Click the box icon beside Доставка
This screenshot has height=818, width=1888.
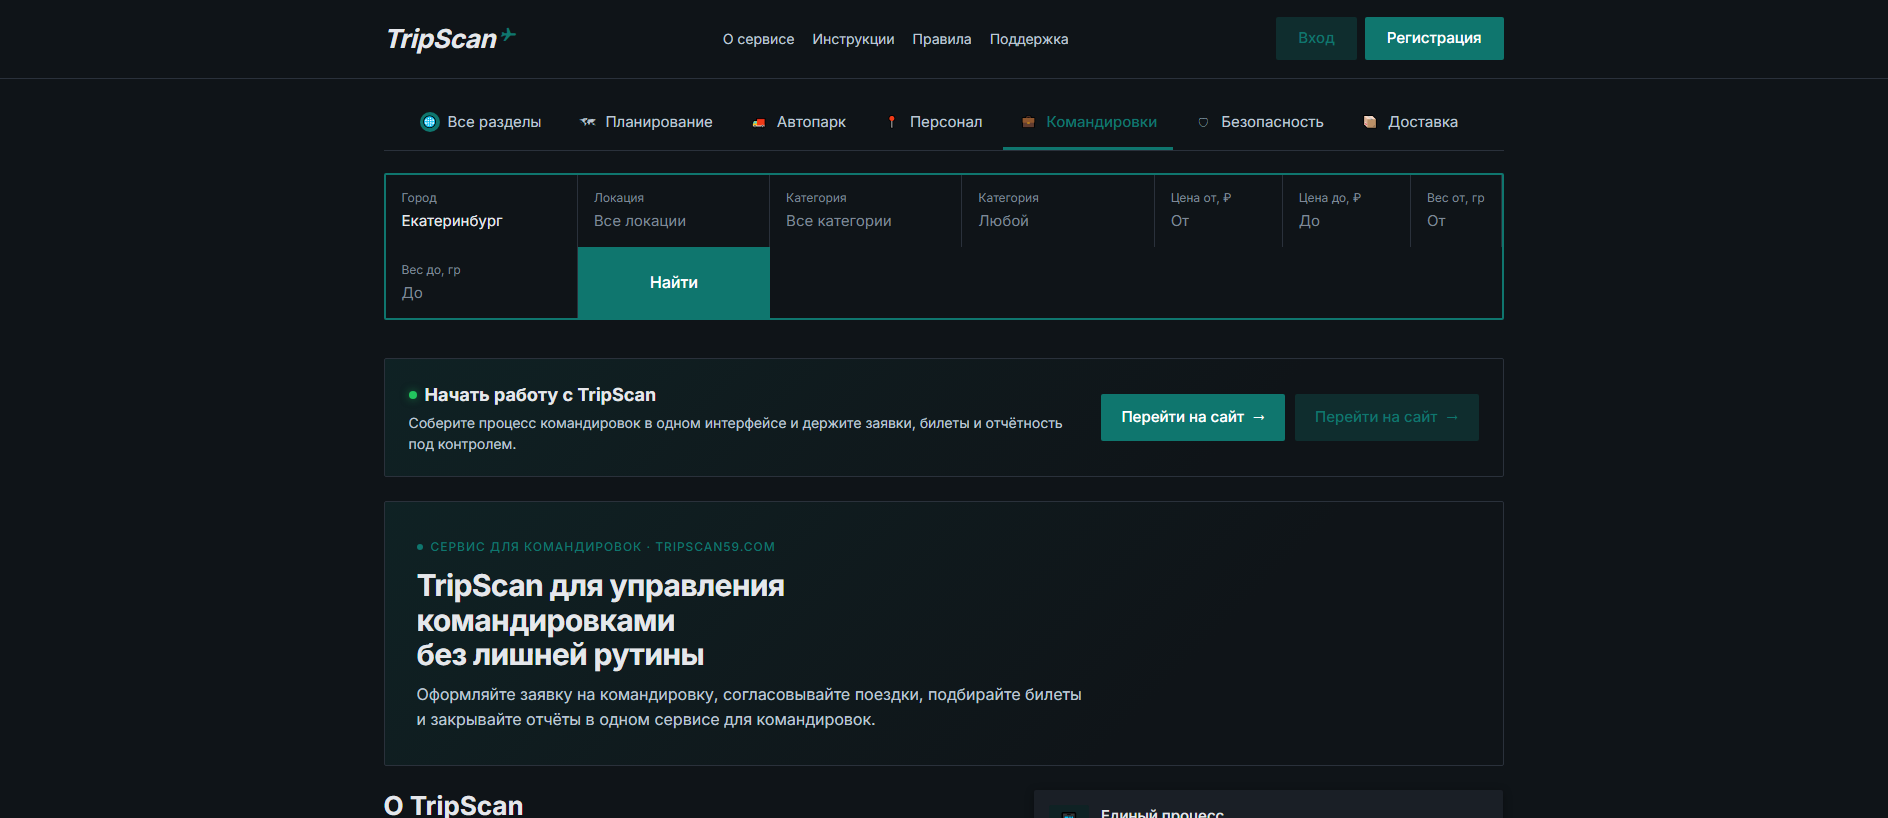[1370, 122]
